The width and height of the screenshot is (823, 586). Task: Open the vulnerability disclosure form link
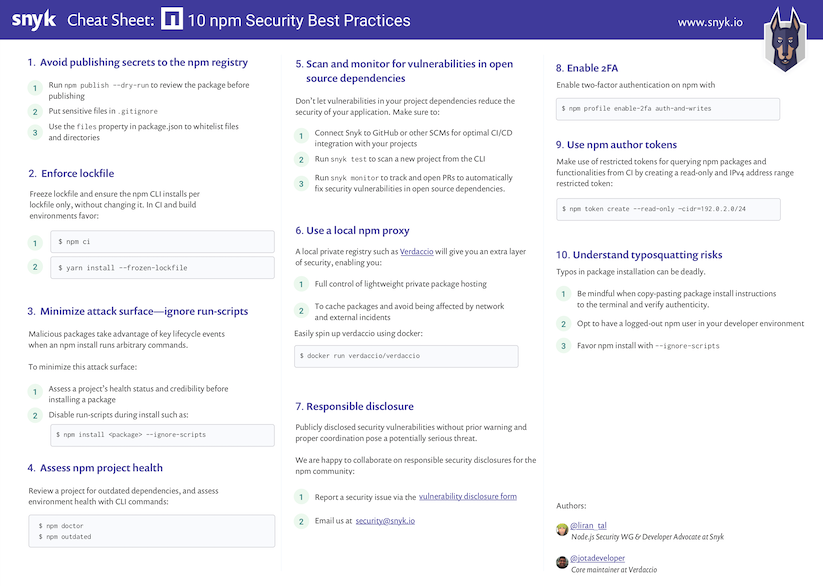(467, 496)
